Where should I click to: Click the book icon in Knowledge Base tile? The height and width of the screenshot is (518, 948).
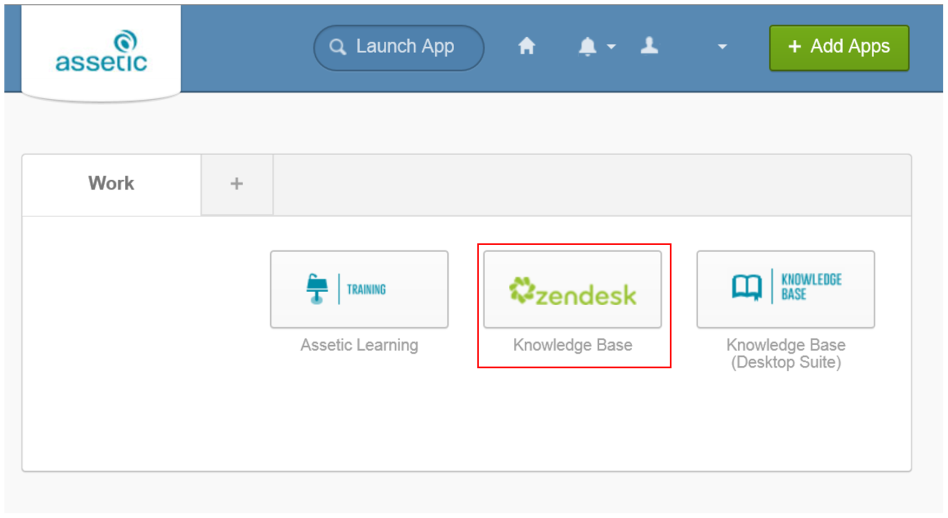tap(746, 288)
